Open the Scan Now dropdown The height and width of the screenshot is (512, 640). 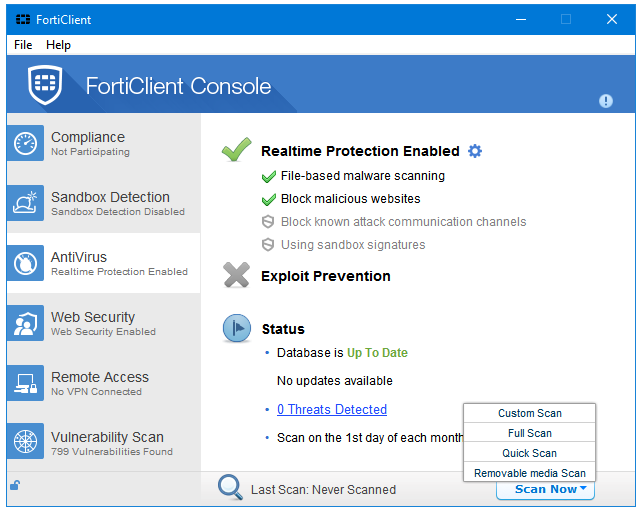[x=546, y=489]
